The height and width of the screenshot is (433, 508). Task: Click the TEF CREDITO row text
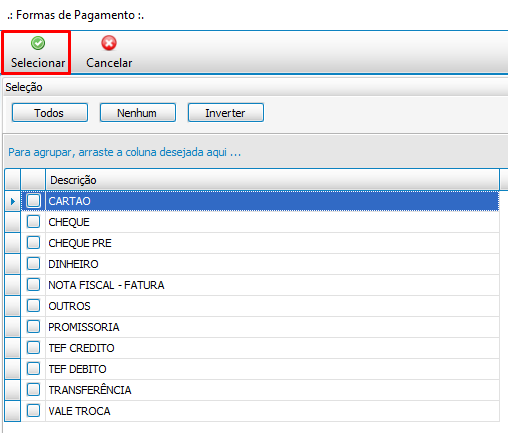81,348
